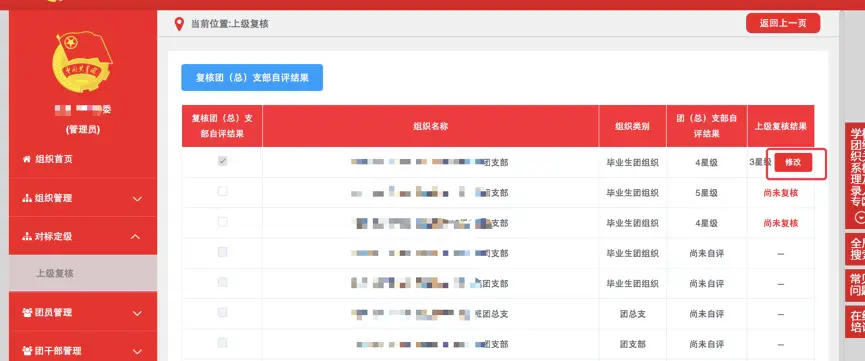Select the 上级复核 submenu item

pos(83,273)
